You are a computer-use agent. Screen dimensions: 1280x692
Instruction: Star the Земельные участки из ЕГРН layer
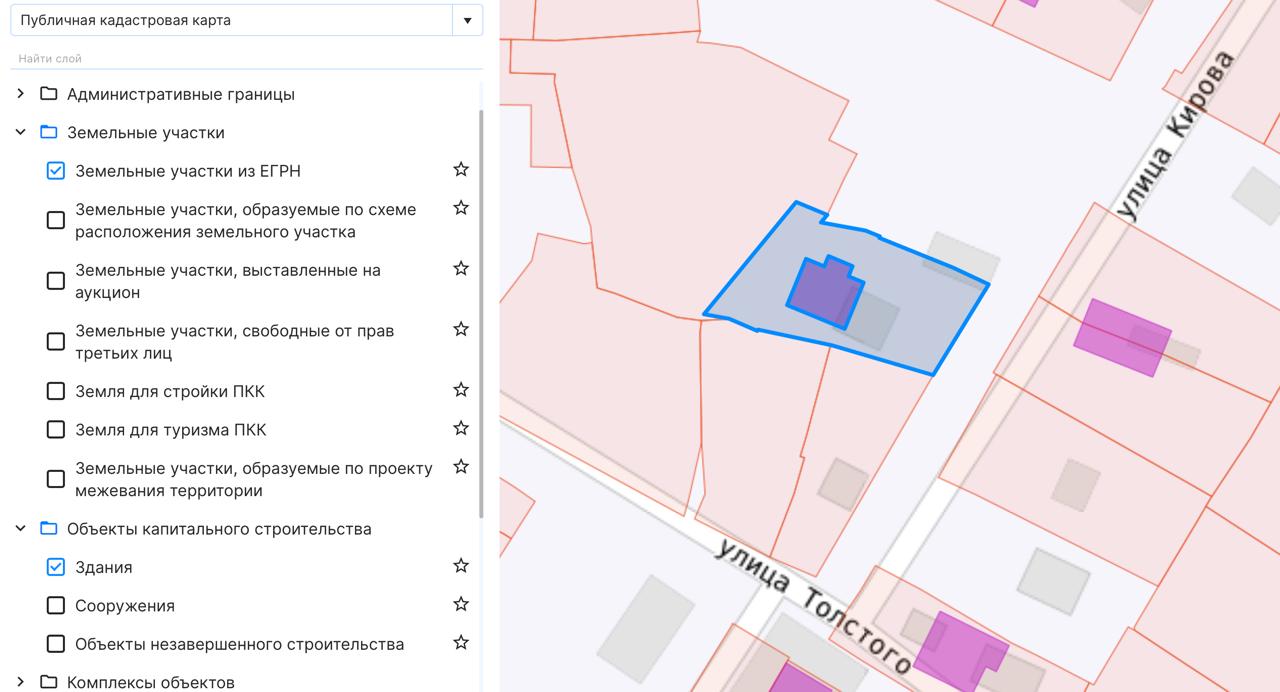coord(461,170)
